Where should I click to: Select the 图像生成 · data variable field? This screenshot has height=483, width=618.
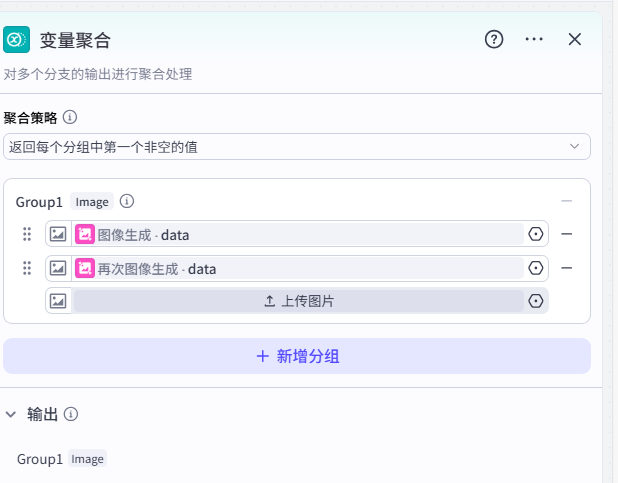click(298, 235)
